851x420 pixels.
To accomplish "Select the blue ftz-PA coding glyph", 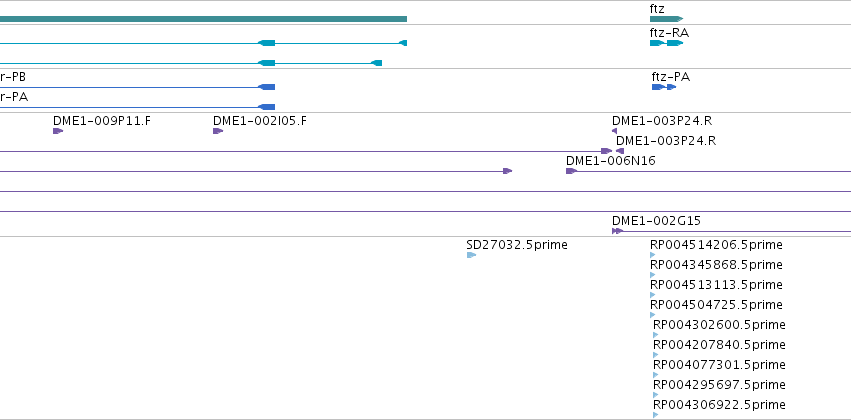I will click(664, 87).
